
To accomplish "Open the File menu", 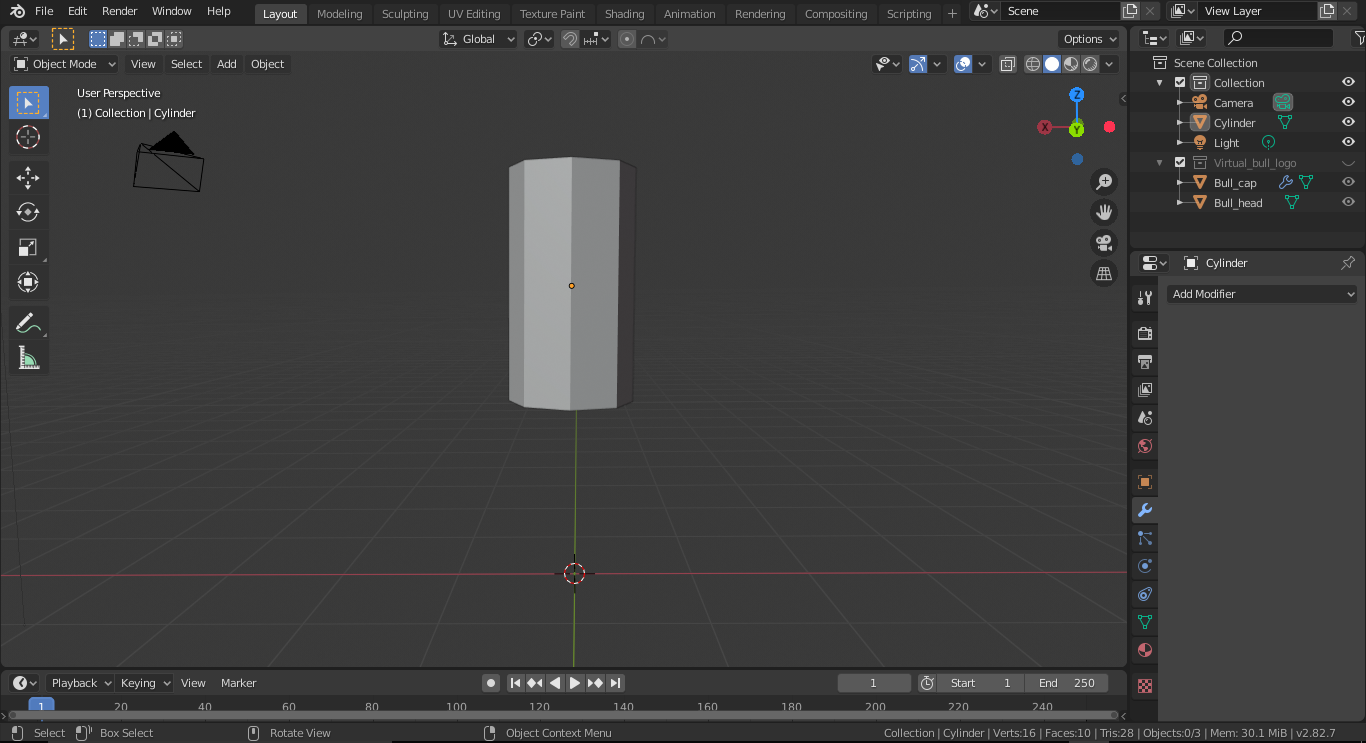I will click(x=44, y=11).
